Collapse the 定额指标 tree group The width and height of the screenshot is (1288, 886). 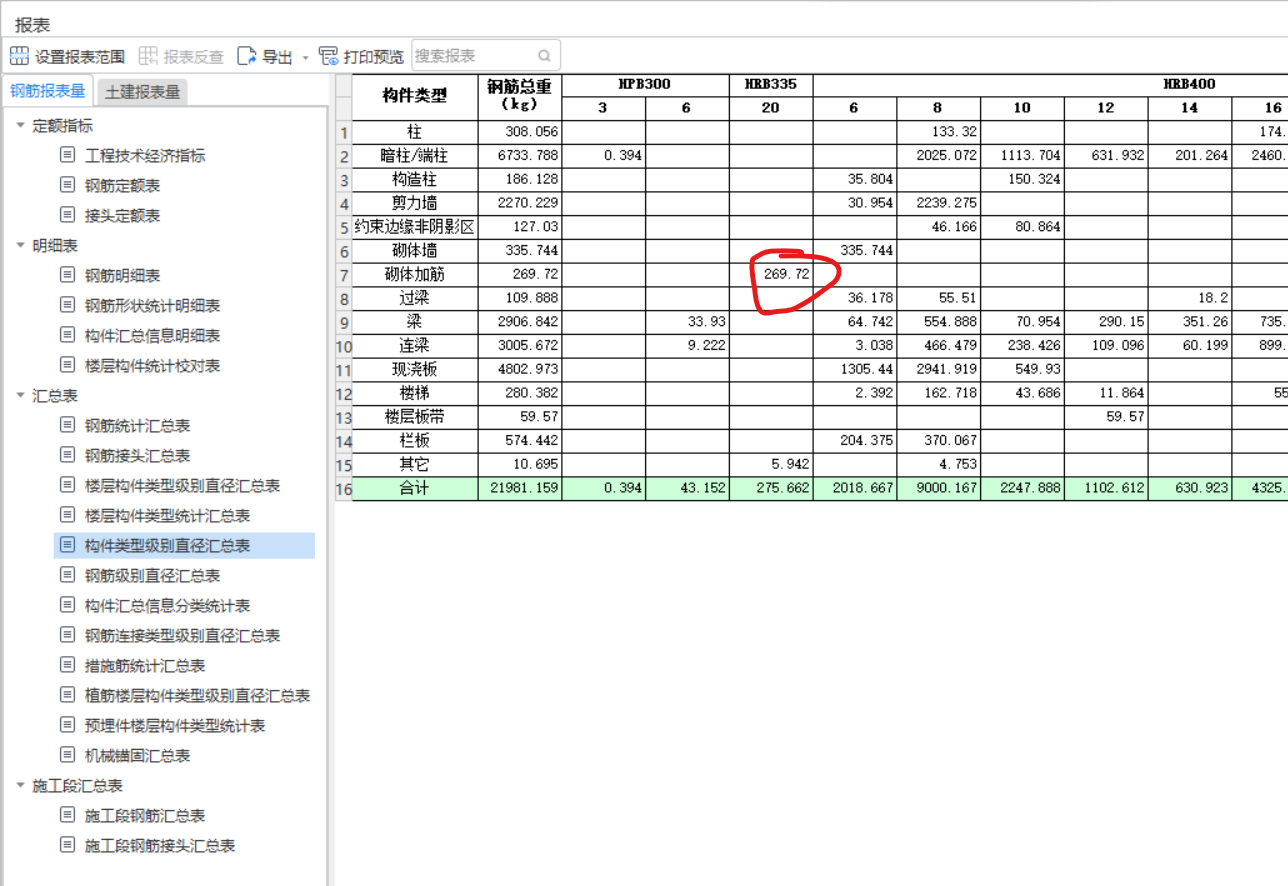(20, 126)
